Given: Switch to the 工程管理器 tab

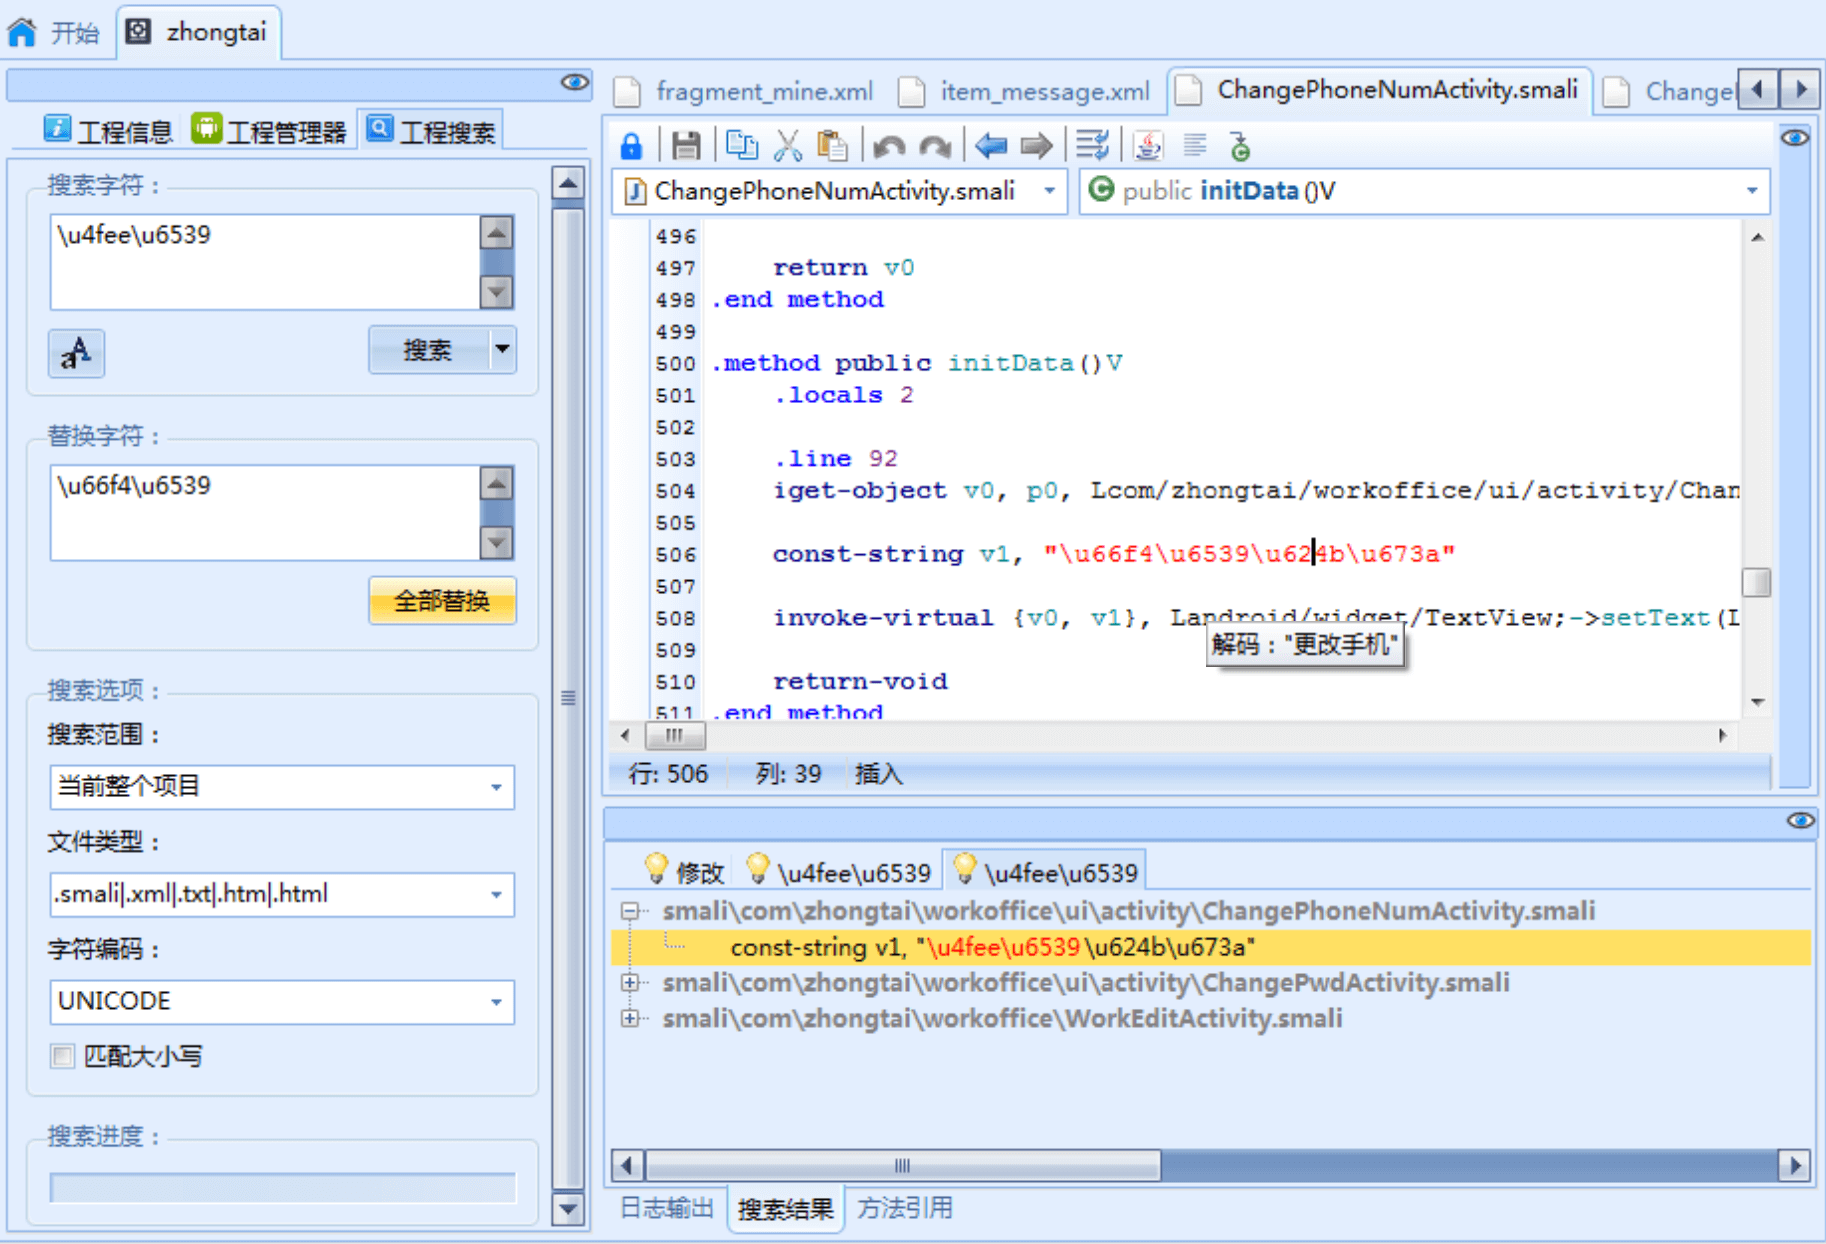Looking at the screenshot, I should 270,131.
